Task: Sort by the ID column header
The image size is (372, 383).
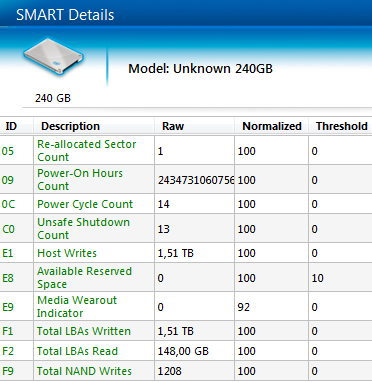Action: [11, 126]
